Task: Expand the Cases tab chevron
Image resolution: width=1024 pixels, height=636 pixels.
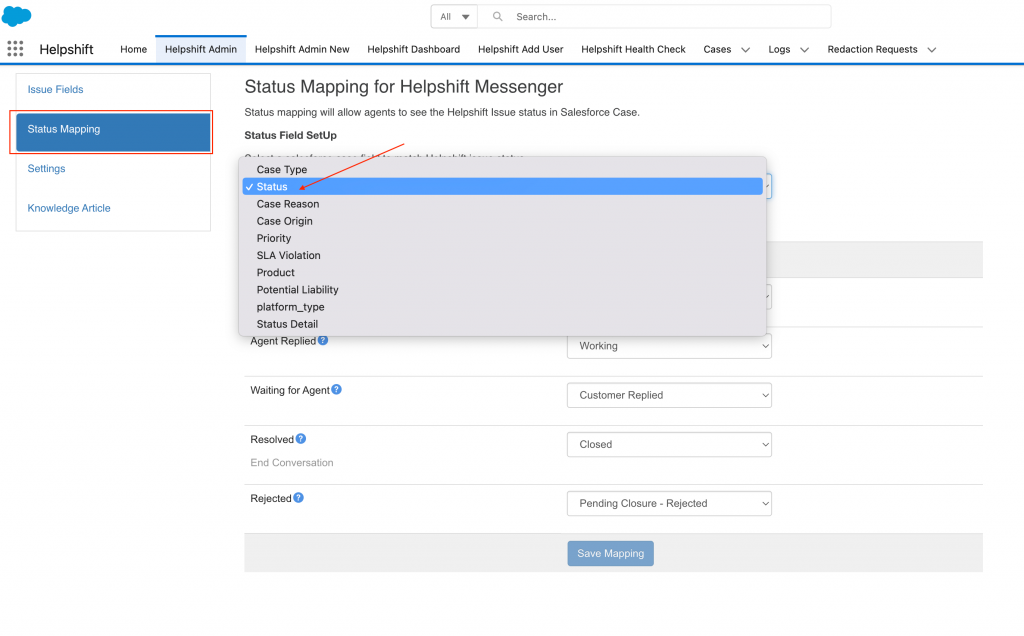Action: (x=745, y=50)
